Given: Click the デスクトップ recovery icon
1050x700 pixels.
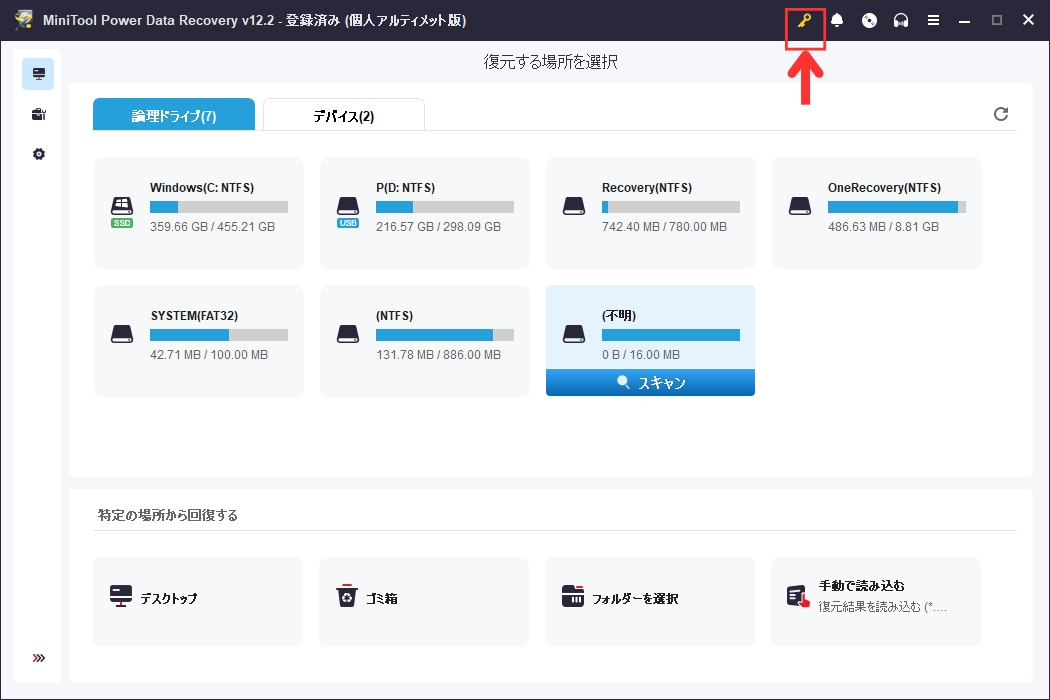Looking at the screenshot, I should pyautogui.click(x=121, y=596).
